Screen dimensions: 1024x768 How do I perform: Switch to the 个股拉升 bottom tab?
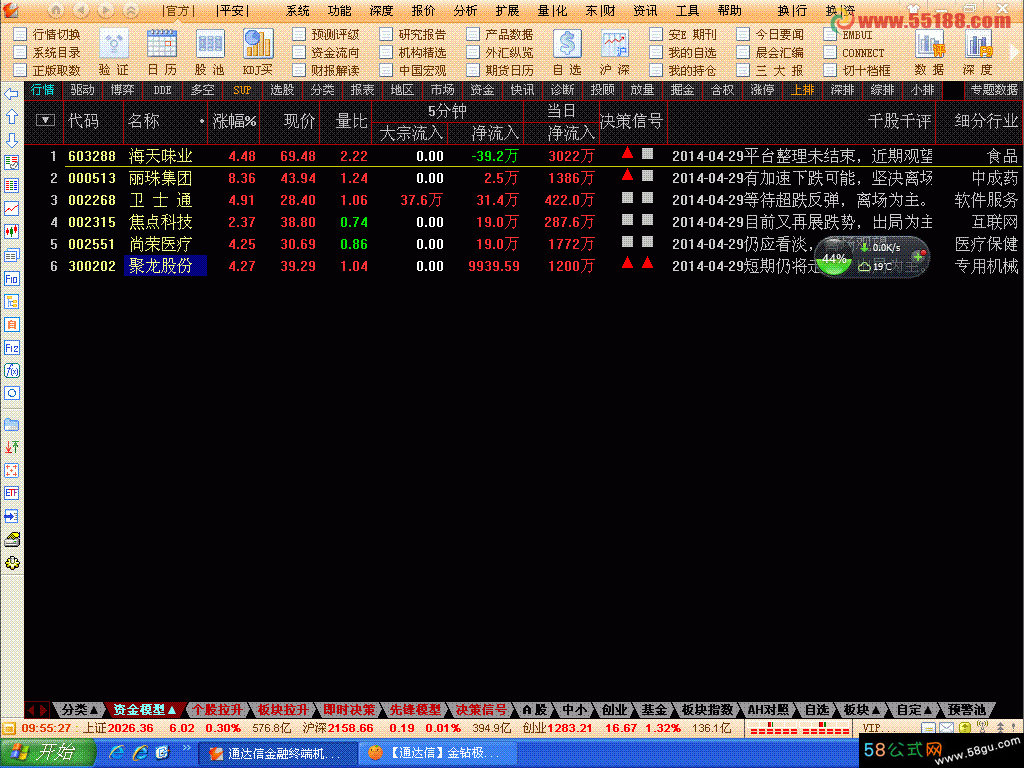(216, 710)
